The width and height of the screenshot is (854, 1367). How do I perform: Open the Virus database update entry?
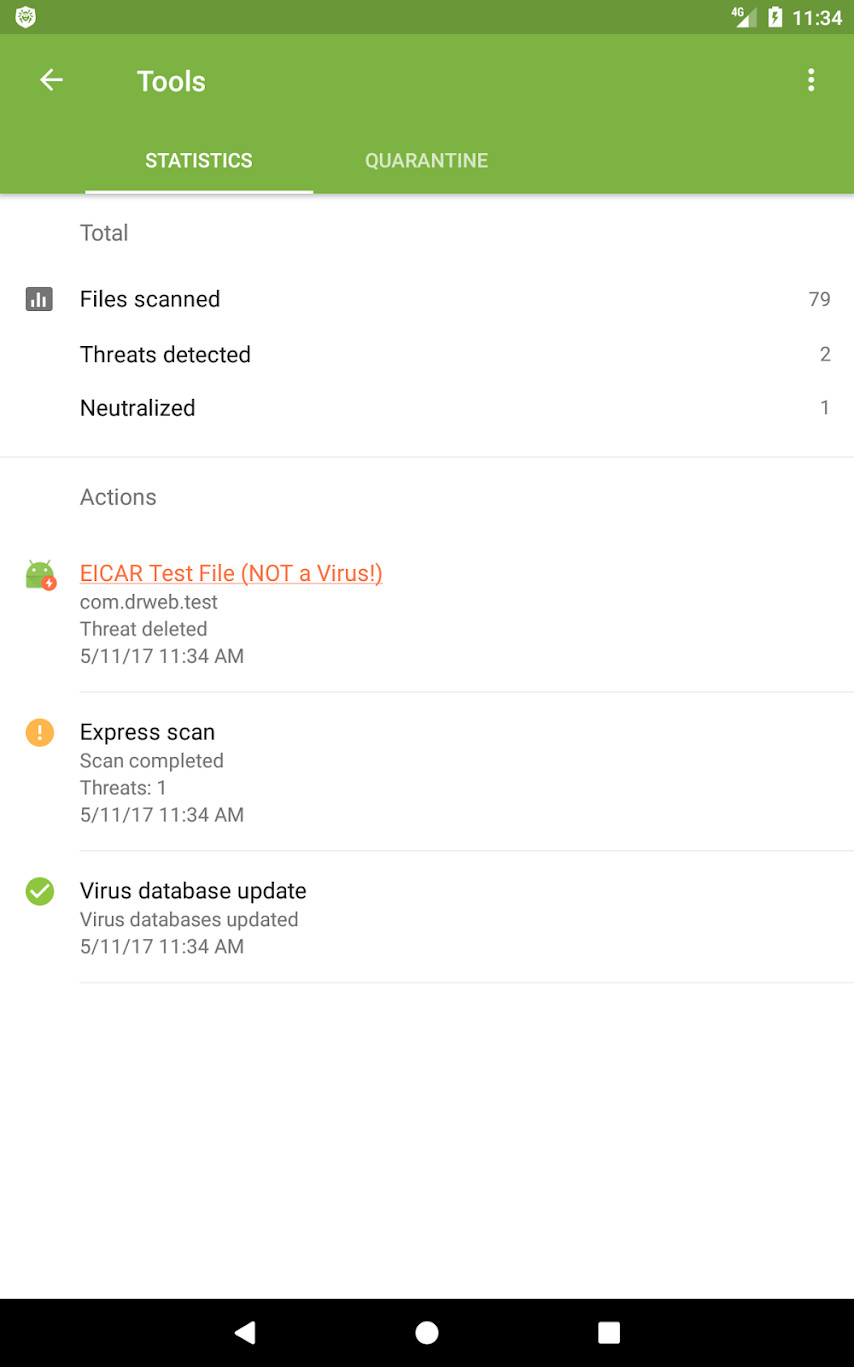coord(193,891)
